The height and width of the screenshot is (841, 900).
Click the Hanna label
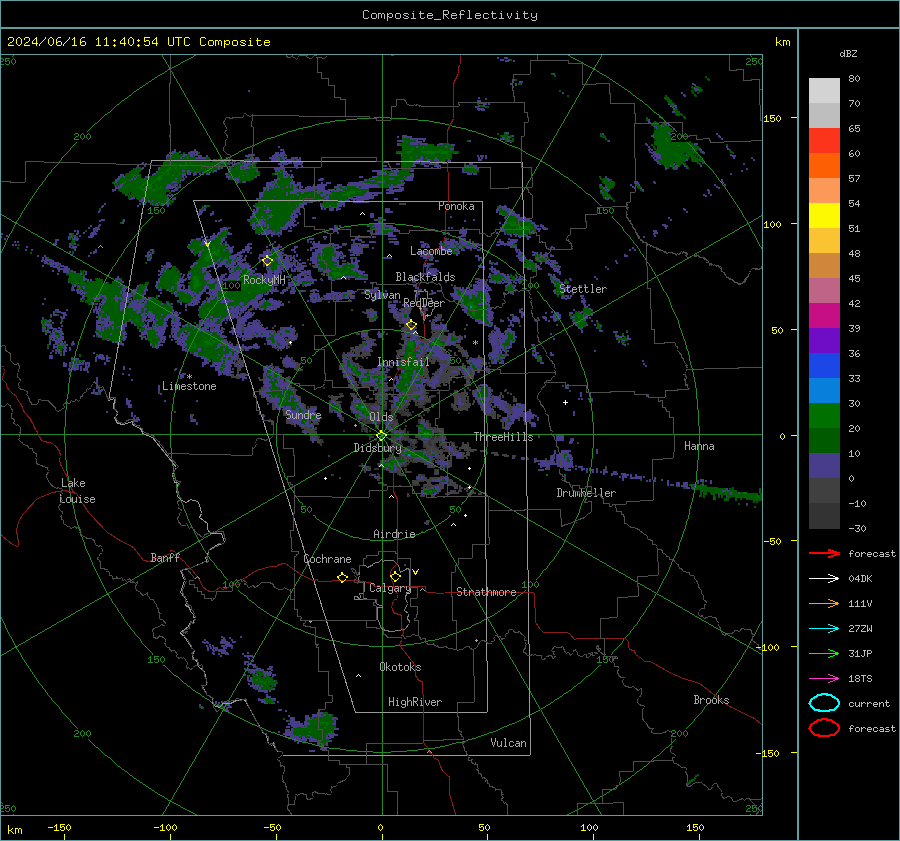(699, 446)
